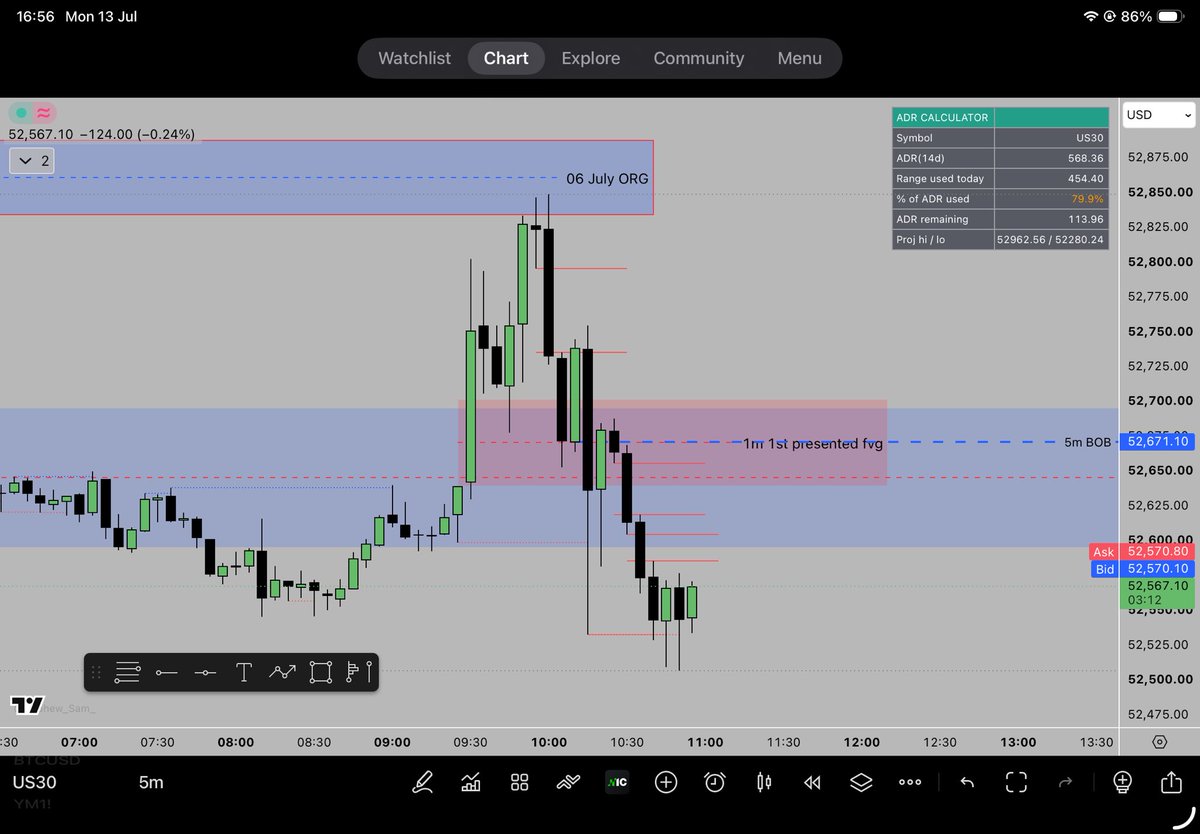Start bar replay with rewind icon
The width and height of the screenshot is (1200, 834).
tap(812, 782)
